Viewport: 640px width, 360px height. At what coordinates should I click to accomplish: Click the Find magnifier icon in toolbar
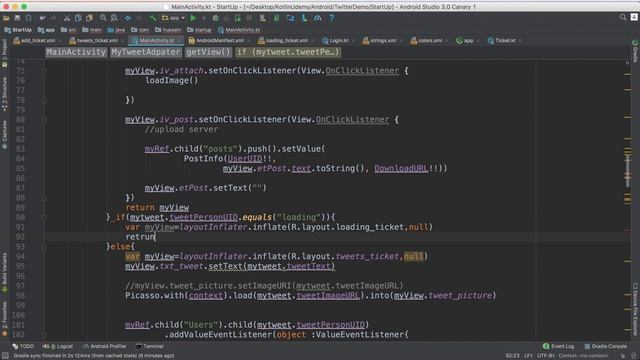click(x=103, y=18)
